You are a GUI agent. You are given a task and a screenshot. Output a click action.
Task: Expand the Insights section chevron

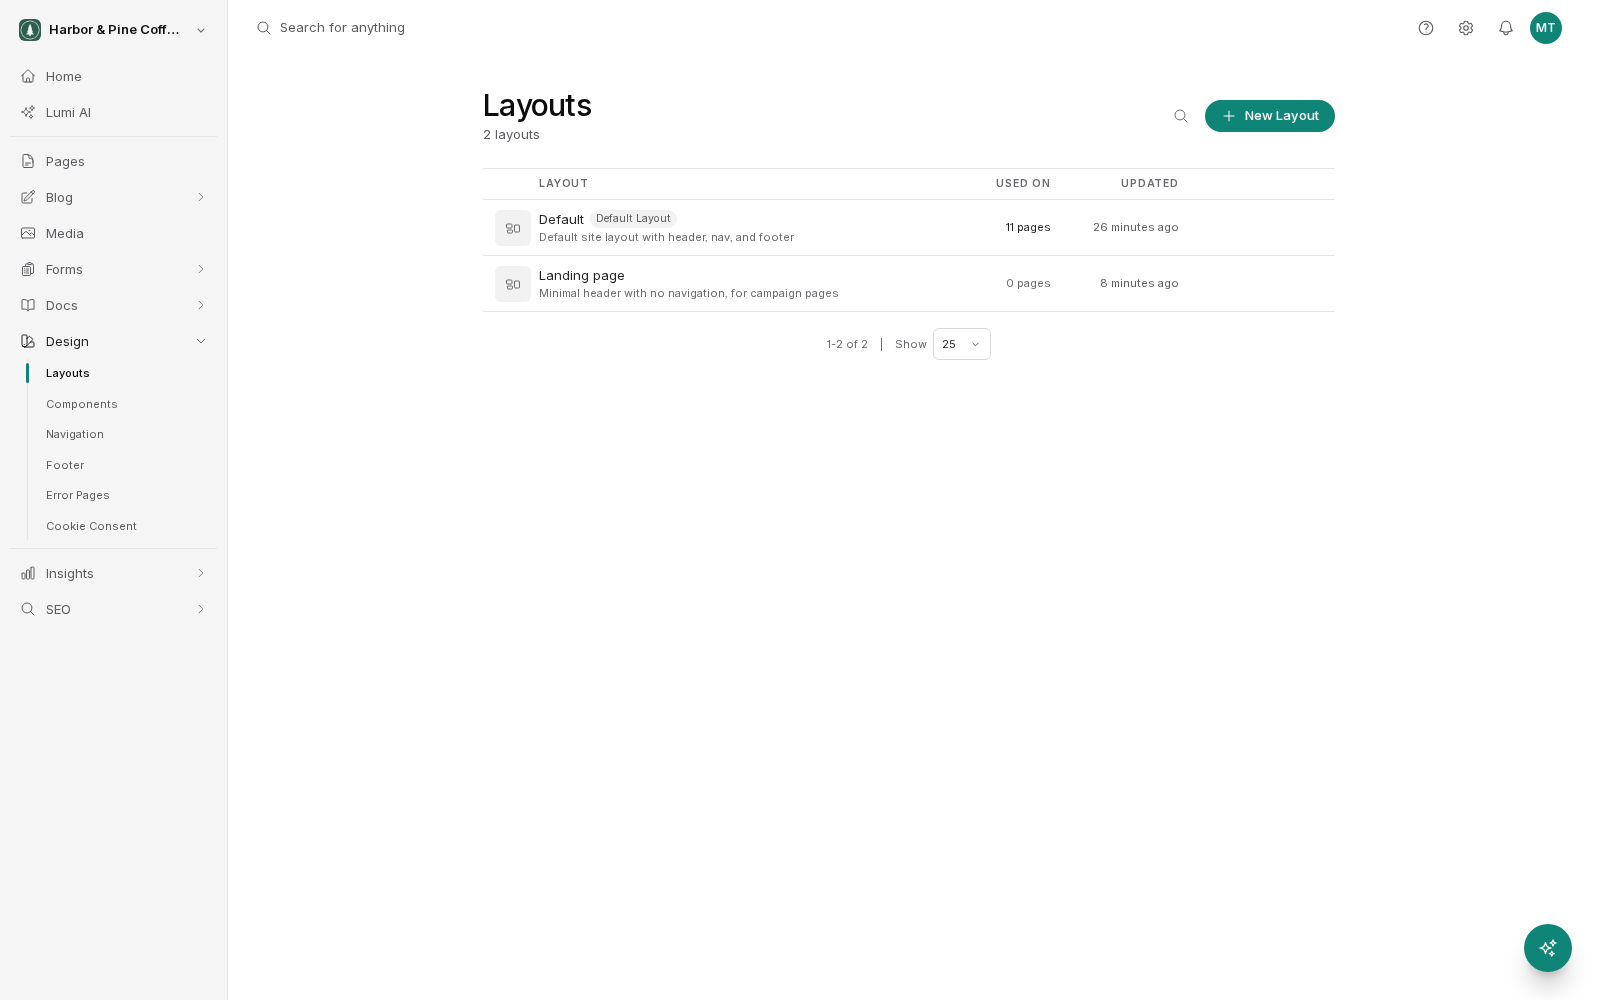pyautogui.click(x=201, y=573)
